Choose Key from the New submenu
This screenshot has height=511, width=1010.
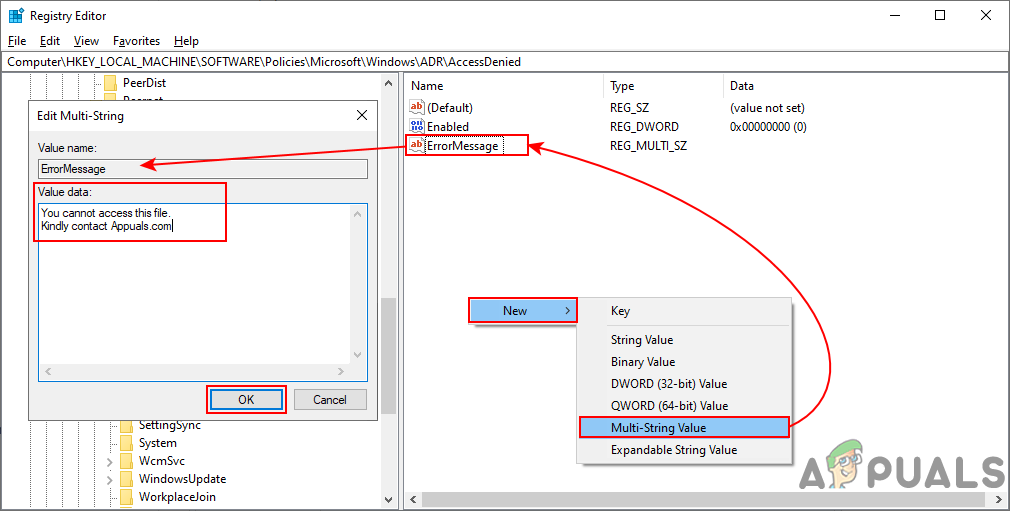(x=683, y=311)
